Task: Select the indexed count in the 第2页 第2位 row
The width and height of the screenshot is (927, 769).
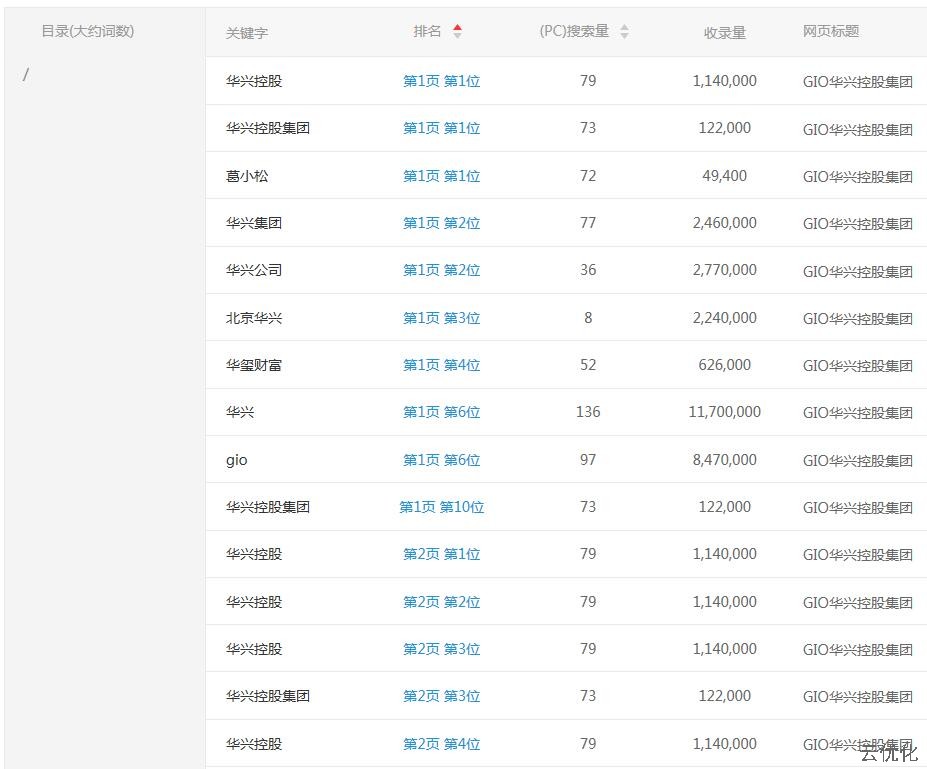Action: [x=725, y=602]
